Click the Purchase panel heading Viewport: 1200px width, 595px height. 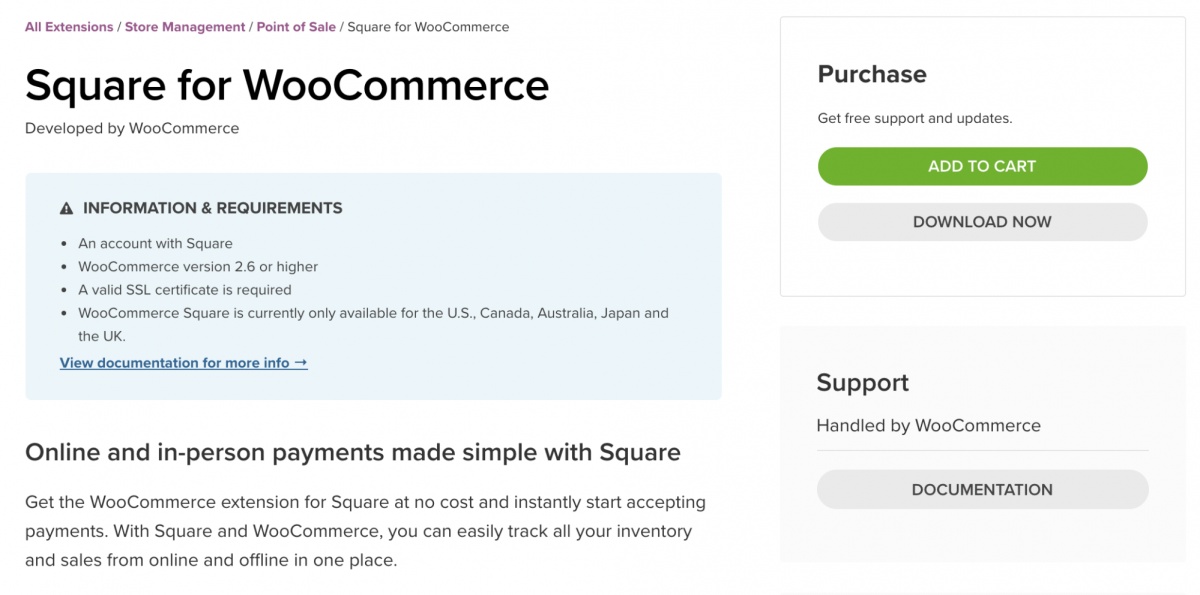pos(872,74)
